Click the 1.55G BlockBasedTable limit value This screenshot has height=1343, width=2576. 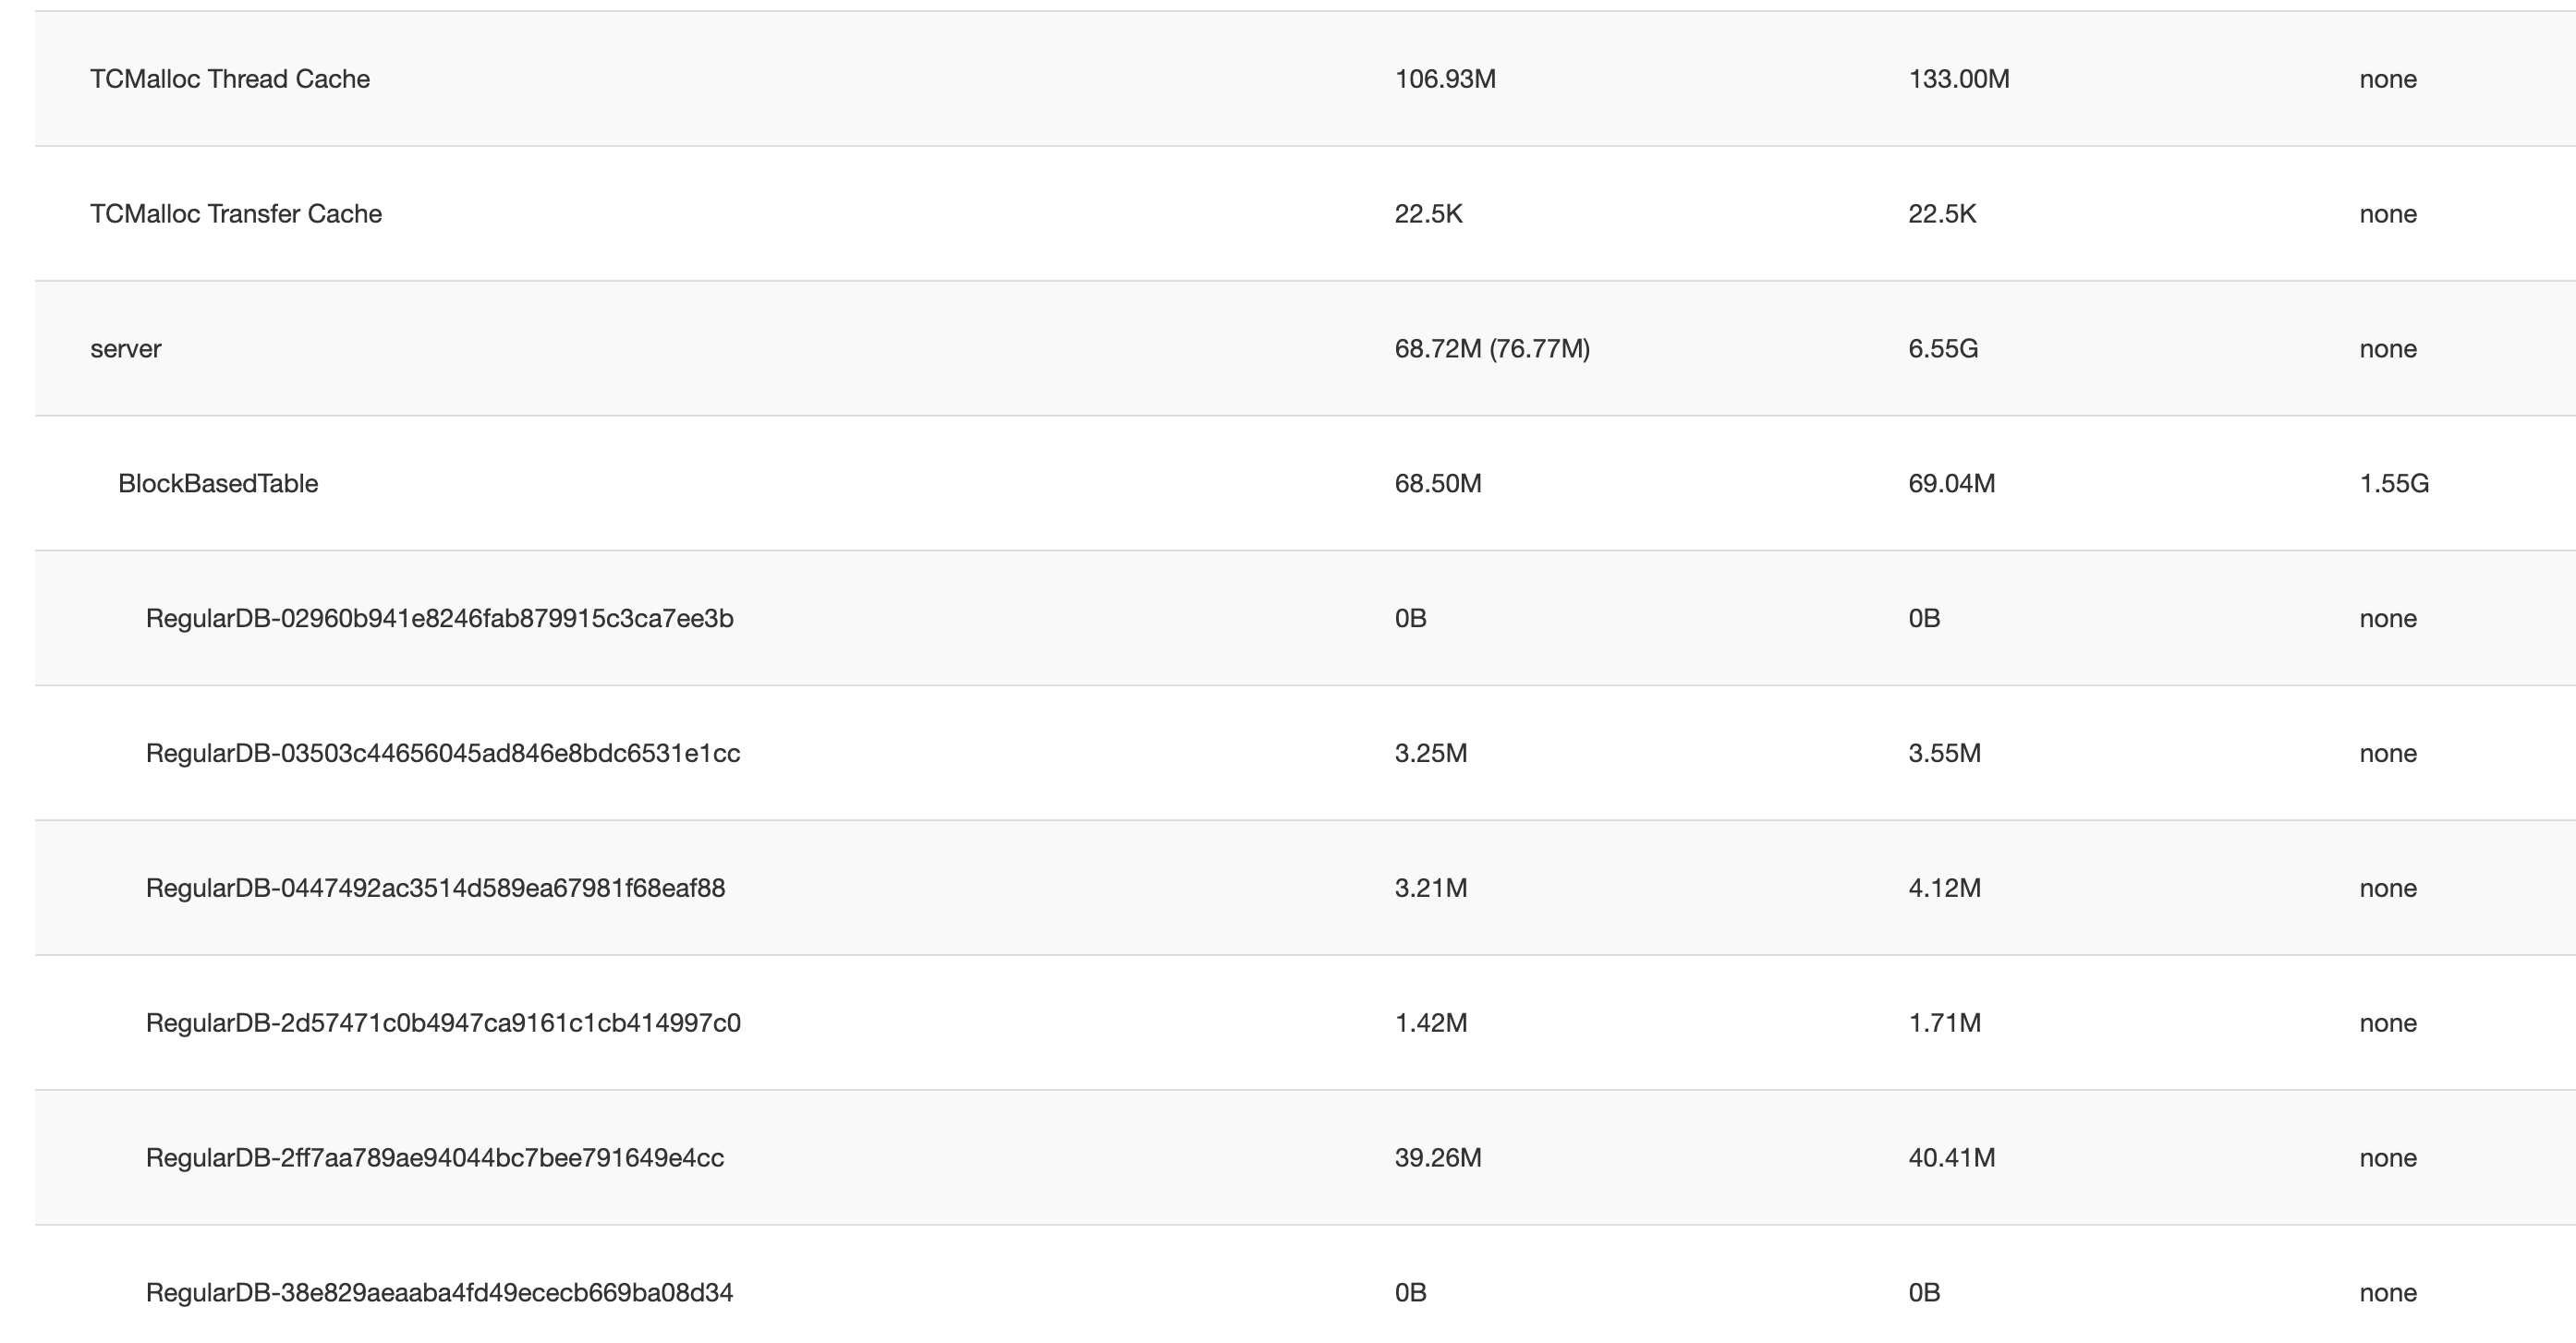pos(2393,484)
